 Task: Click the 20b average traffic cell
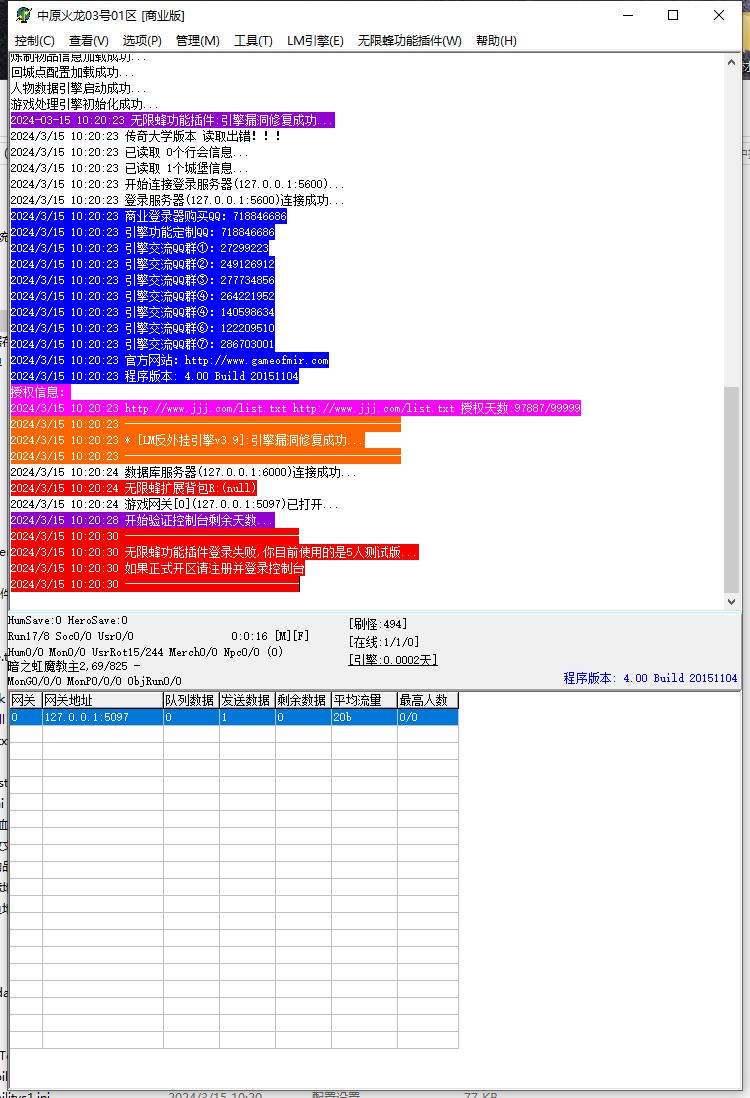(363, 717)
